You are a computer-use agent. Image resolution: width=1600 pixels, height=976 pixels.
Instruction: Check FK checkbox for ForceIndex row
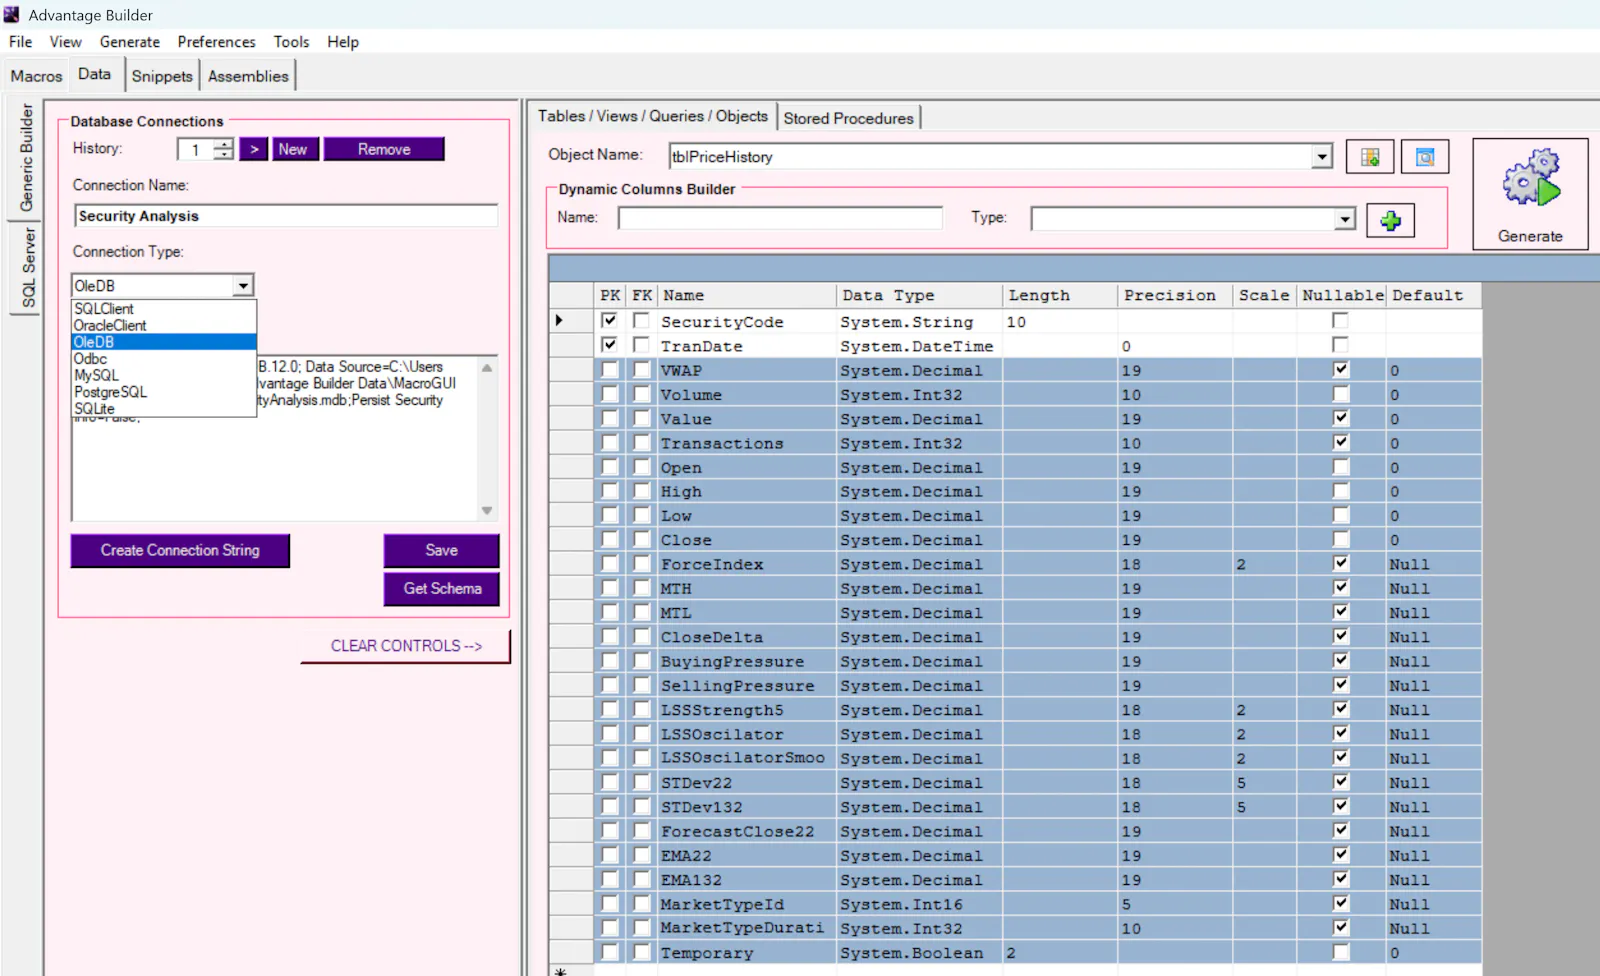tap(641, 564)
